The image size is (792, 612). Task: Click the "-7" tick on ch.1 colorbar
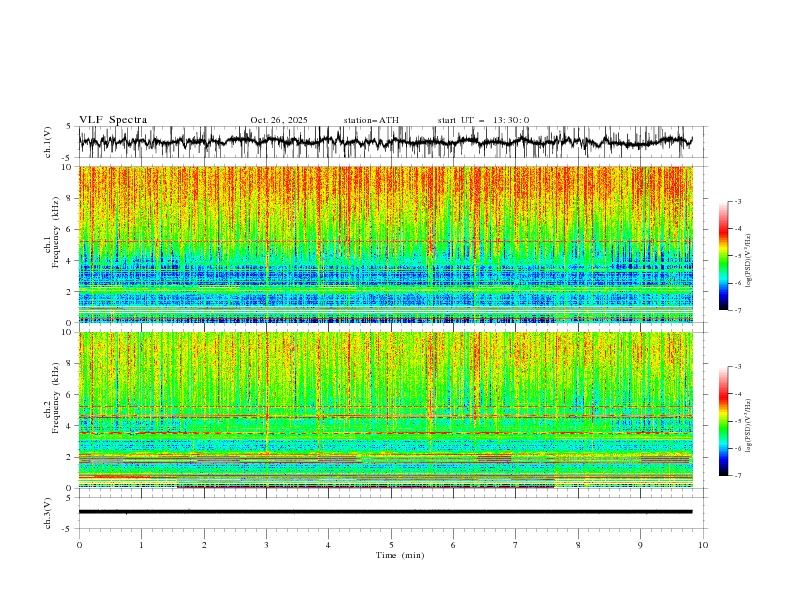click(x=738, y=310)
